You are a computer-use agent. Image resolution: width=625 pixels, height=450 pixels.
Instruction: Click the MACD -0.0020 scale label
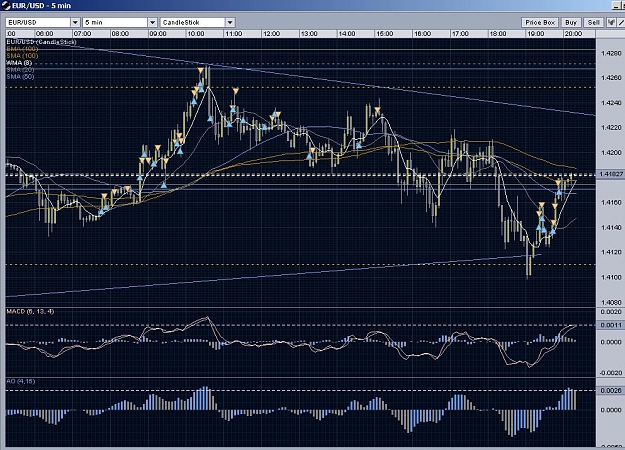(x=611, y=373)
